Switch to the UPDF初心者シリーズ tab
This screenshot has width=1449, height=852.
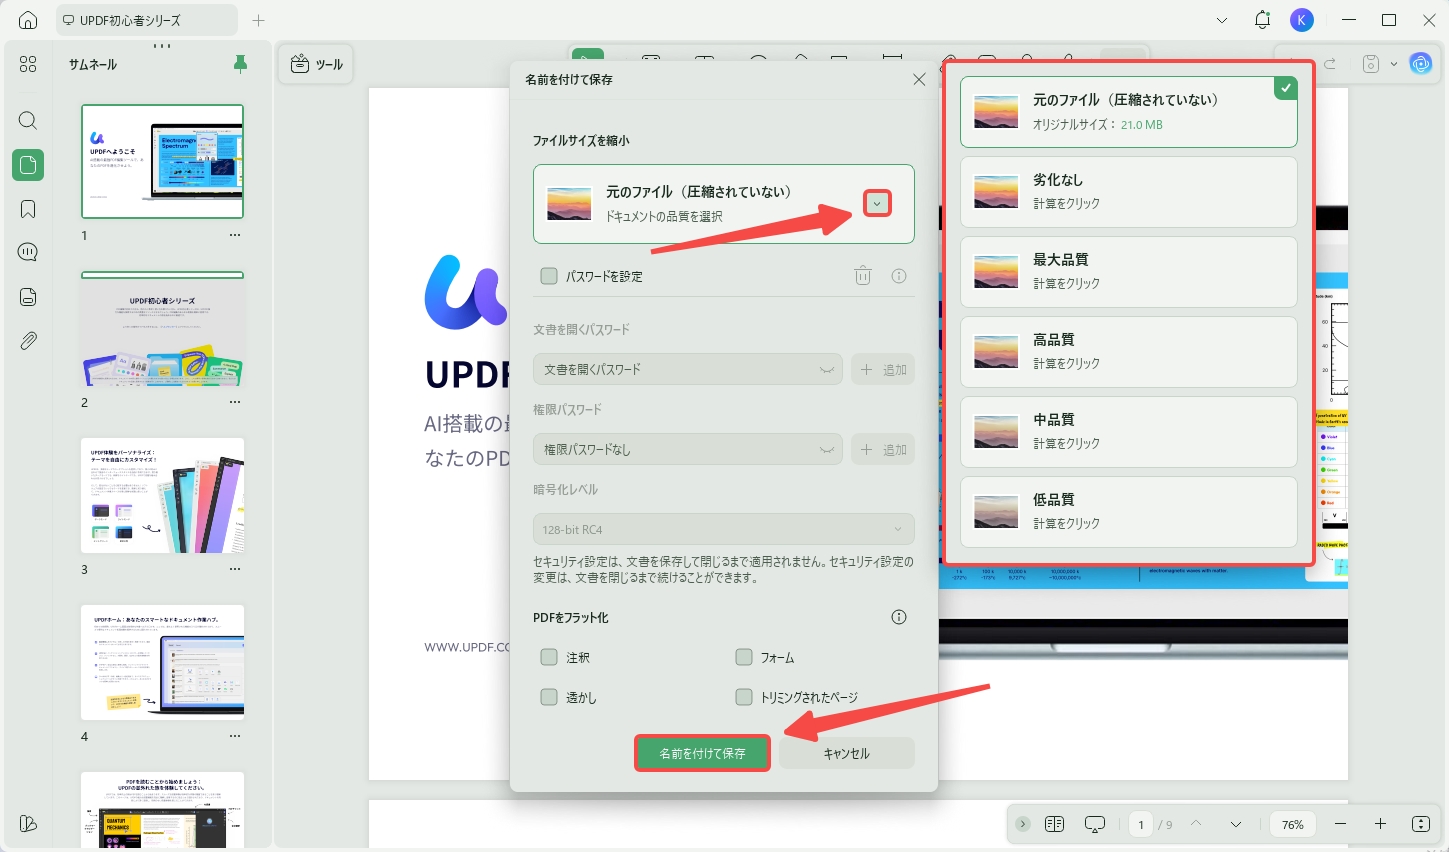tap(146, 20)
